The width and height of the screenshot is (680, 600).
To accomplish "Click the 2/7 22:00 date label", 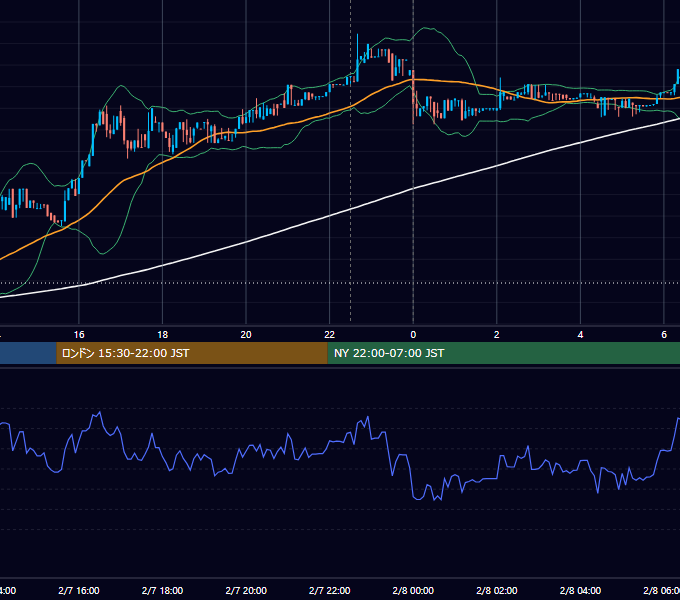I will pyautogui.click(x=330, y=590).
